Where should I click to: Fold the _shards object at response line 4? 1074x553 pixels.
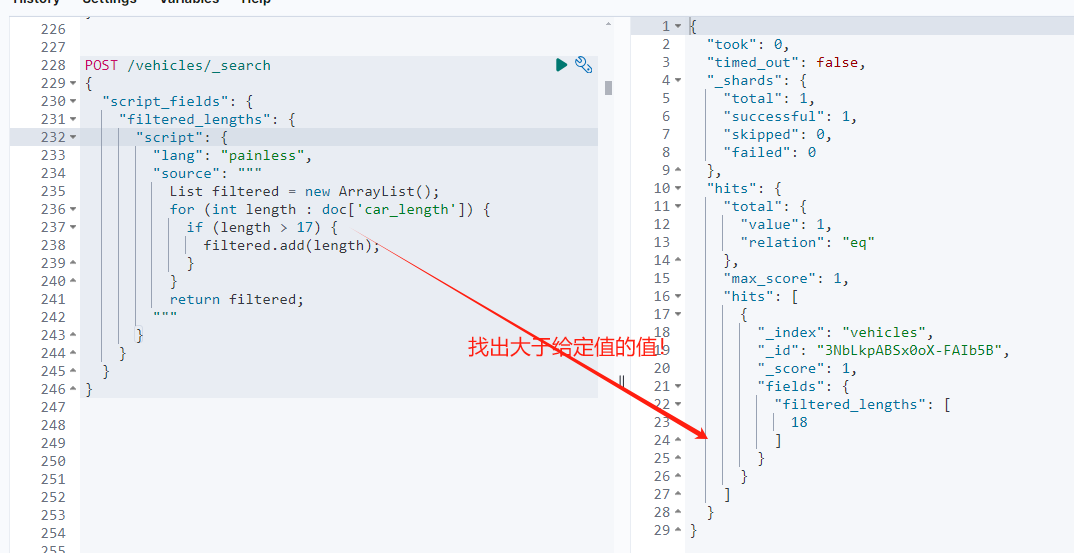click(678, 80)
